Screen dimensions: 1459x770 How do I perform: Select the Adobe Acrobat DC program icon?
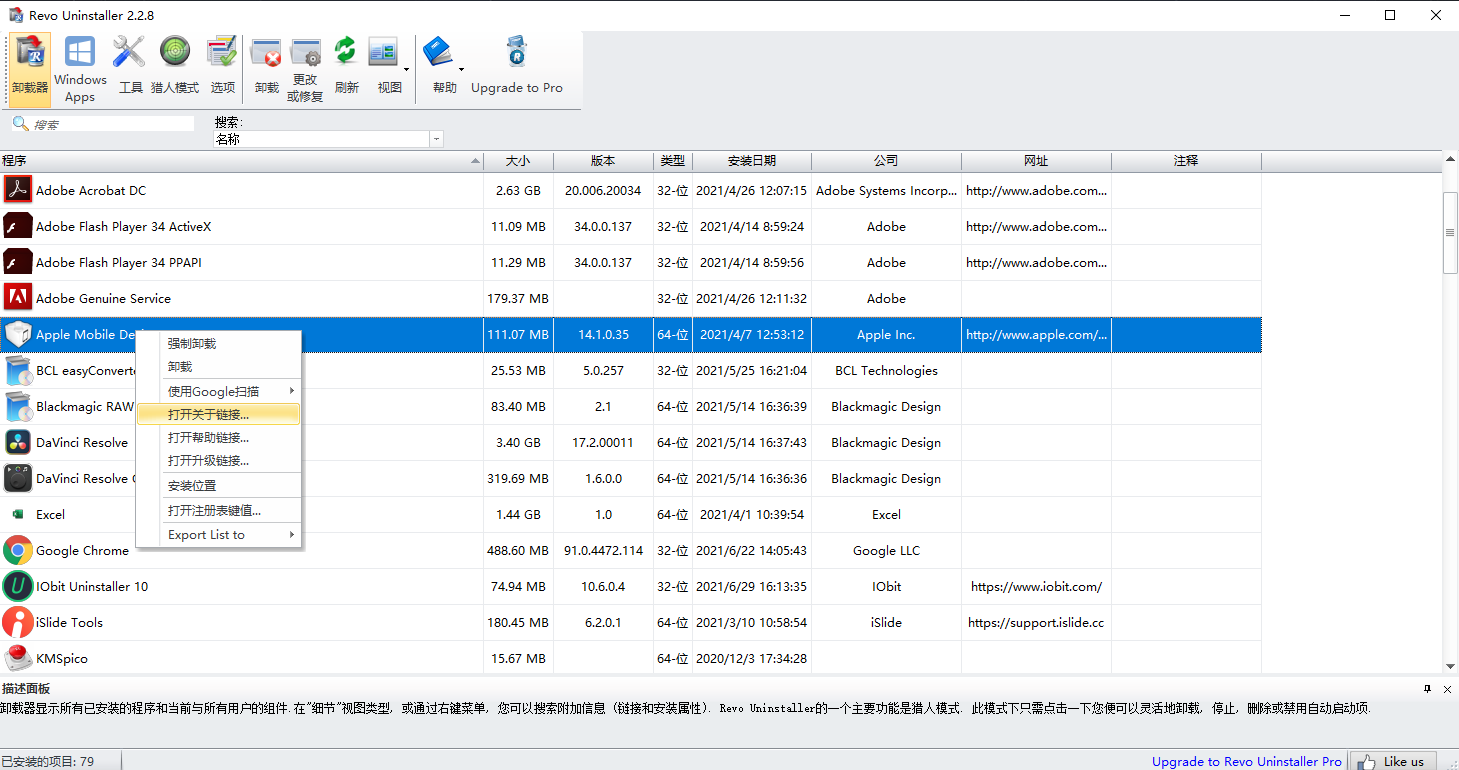[18, 190]
